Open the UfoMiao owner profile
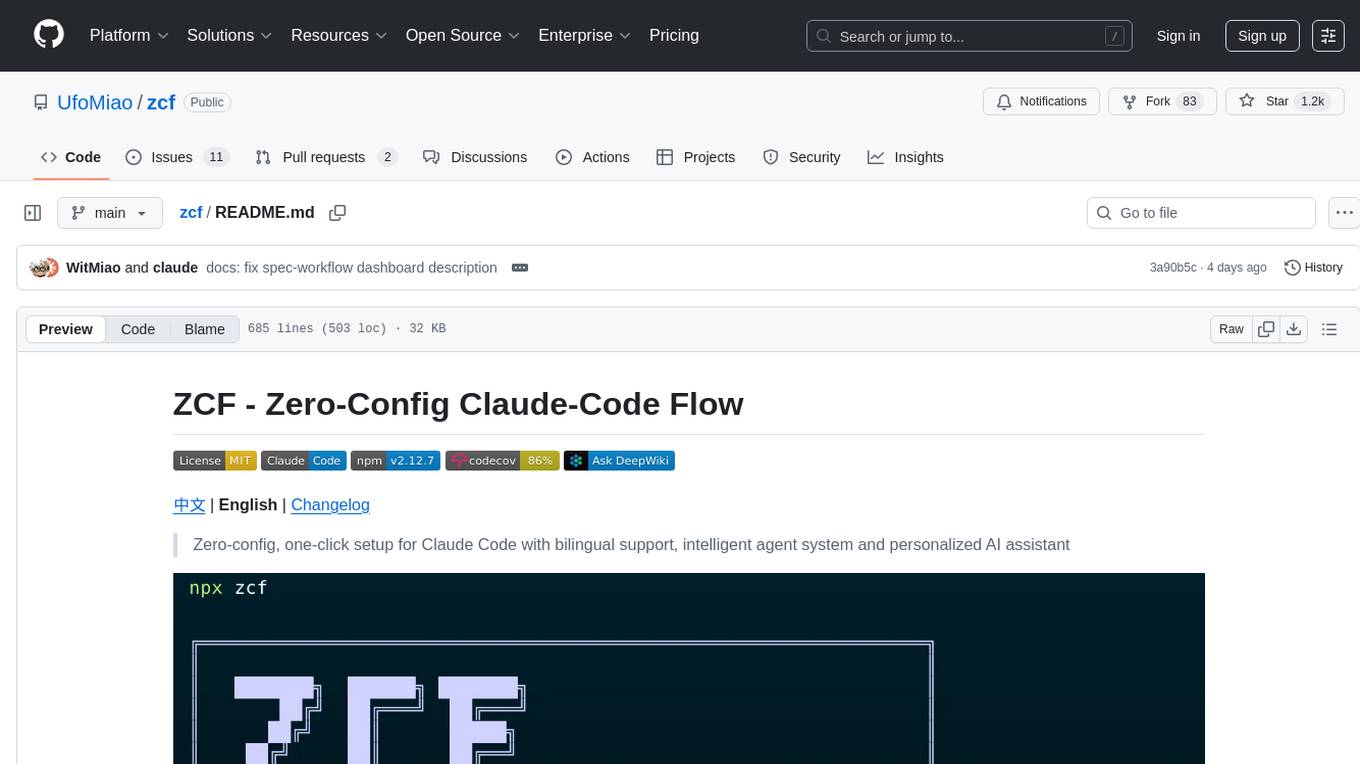 click(x=95, y=102)
